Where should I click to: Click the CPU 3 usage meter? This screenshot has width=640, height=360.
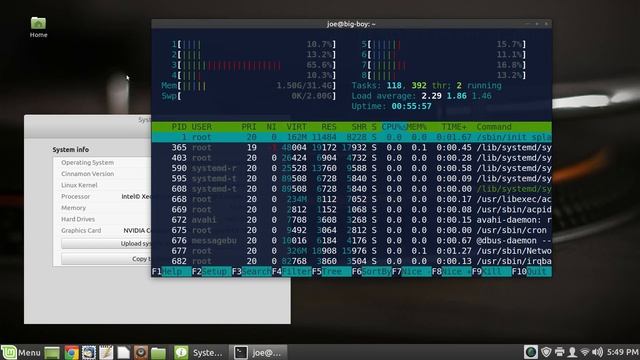click(x=254, y=65)
